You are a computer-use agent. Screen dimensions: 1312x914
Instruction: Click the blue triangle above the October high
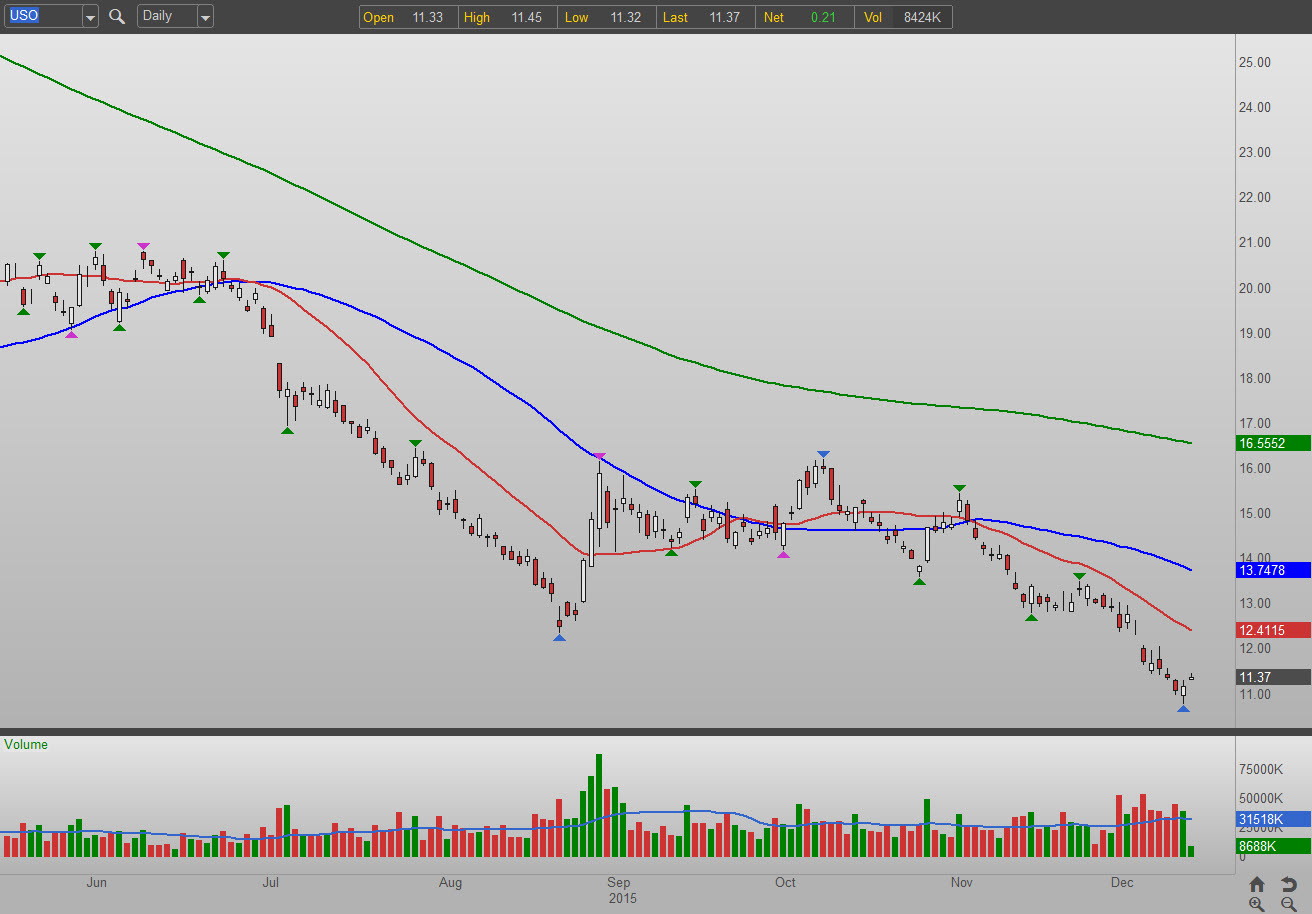(x=823, y=454)
